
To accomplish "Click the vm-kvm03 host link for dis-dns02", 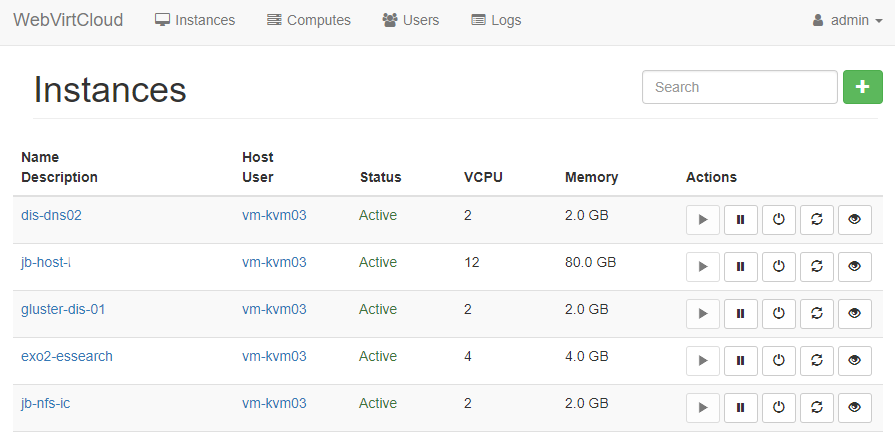I will [x=274, y=215].
